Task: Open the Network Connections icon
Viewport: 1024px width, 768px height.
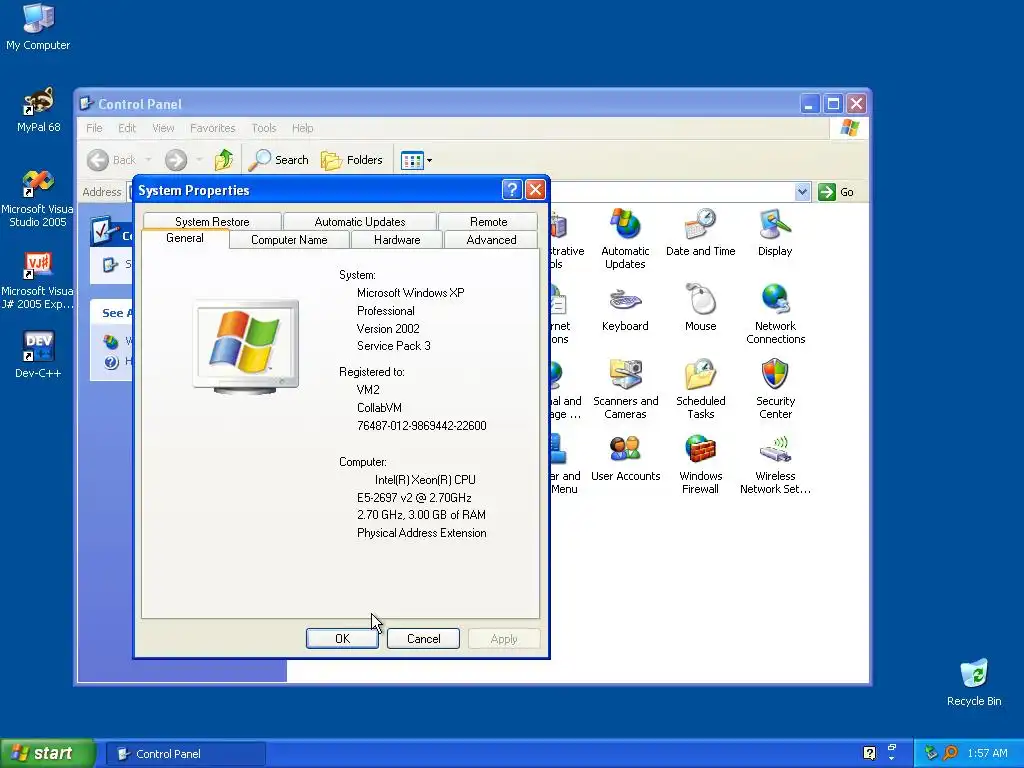Action: point(775,313)
